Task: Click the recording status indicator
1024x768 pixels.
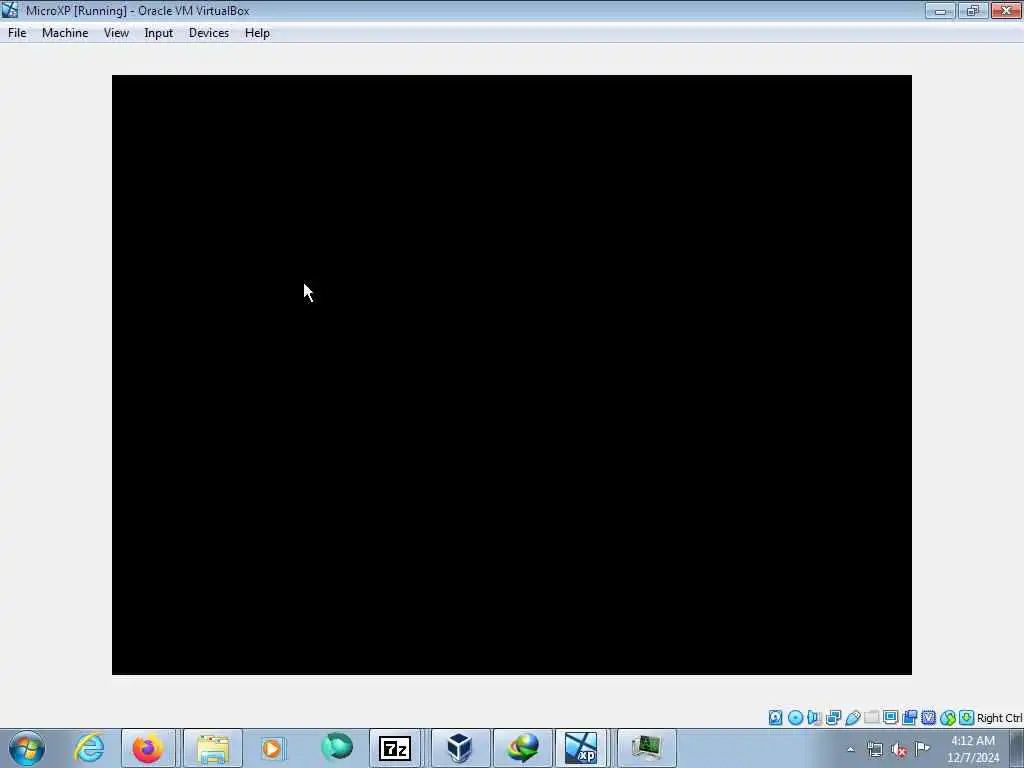Action: 909,718
